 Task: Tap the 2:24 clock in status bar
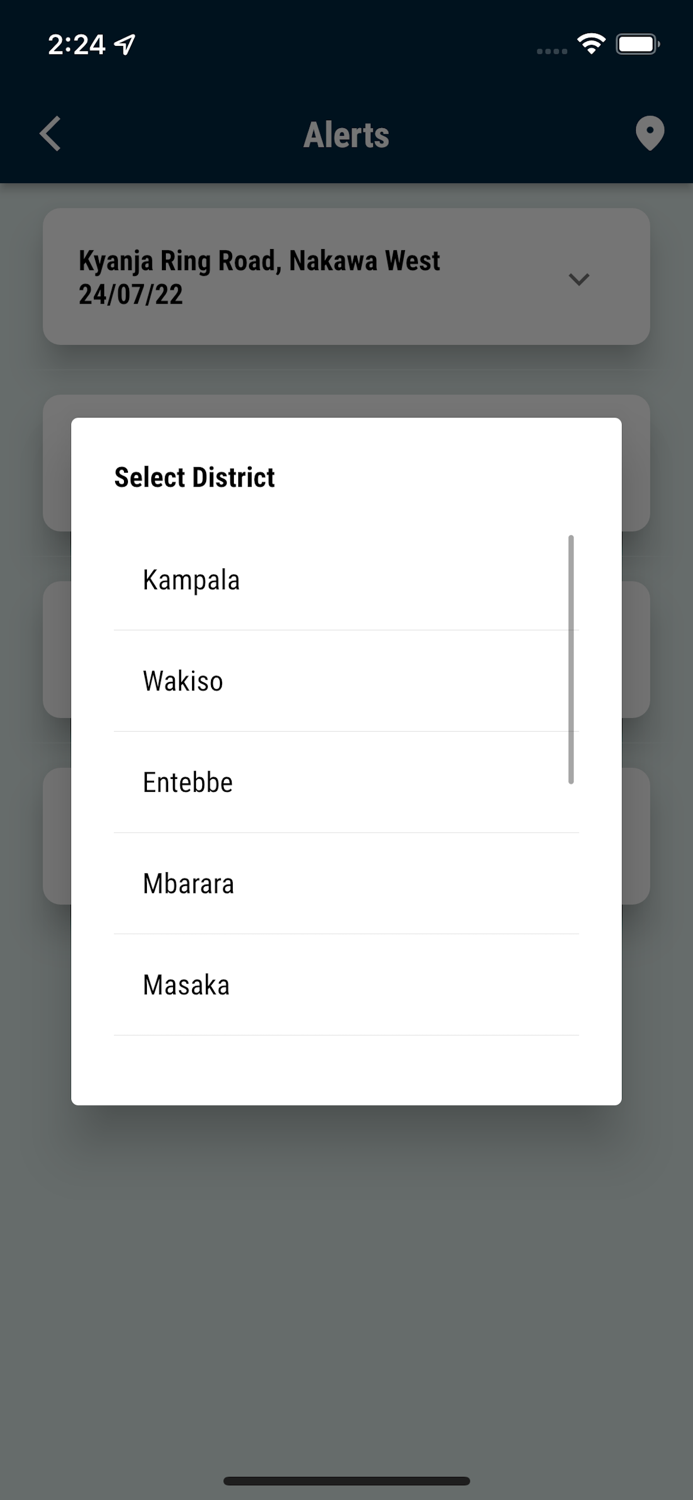click(x=76, y=44)
